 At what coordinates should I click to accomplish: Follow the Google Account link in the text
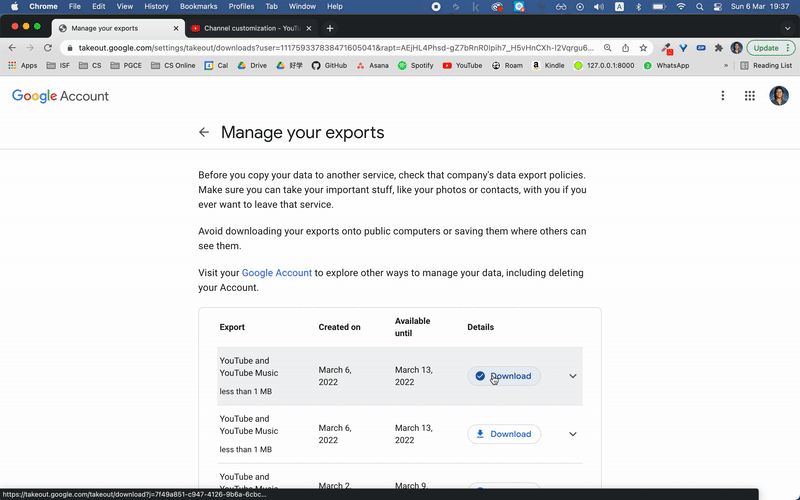(277, 272)
